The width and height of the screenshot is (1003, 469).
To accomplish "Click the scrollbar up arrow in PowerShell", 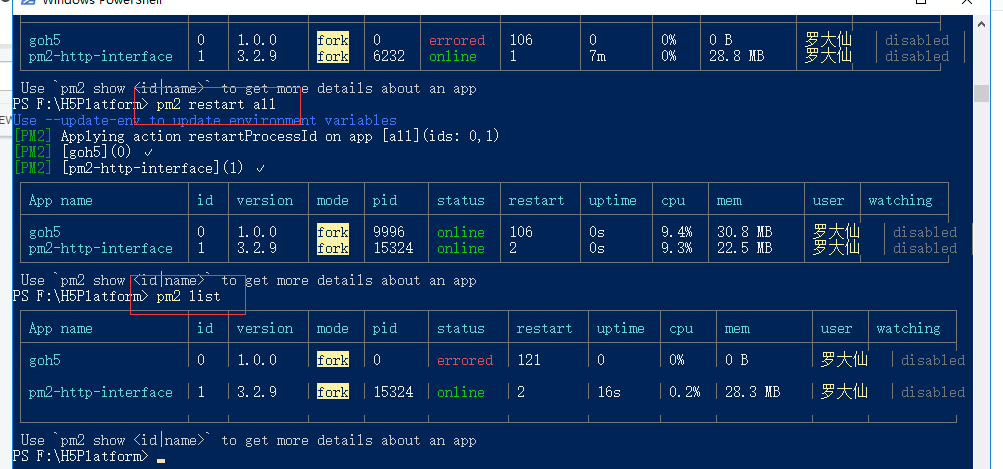I will coord(982,24).
